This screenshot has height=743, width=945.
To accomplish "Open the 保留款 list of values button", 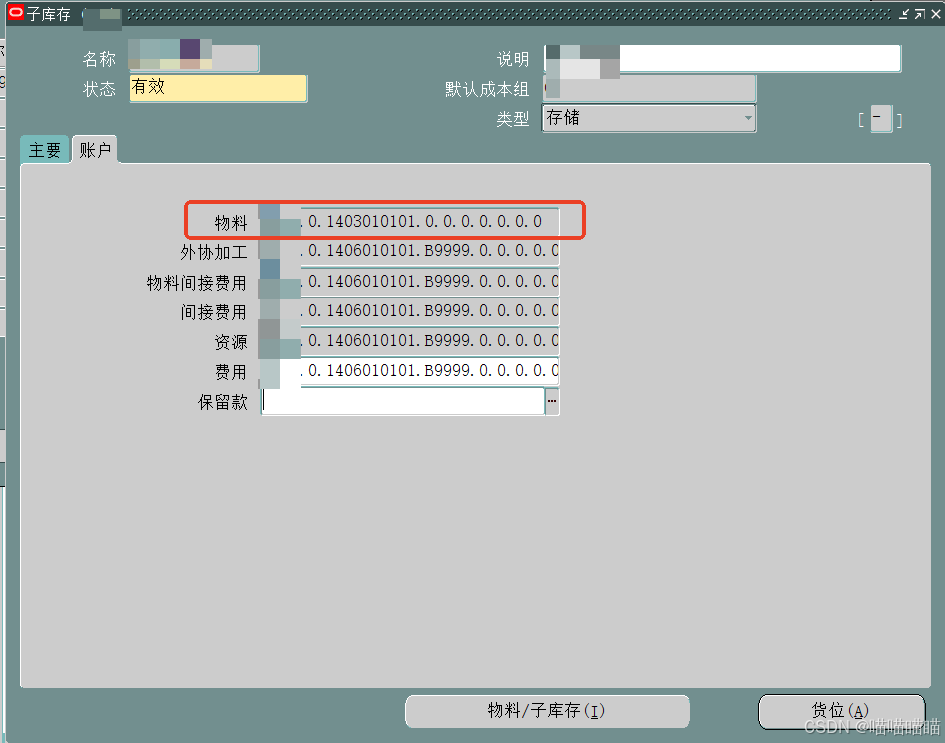I will click(x=552, y=401).
